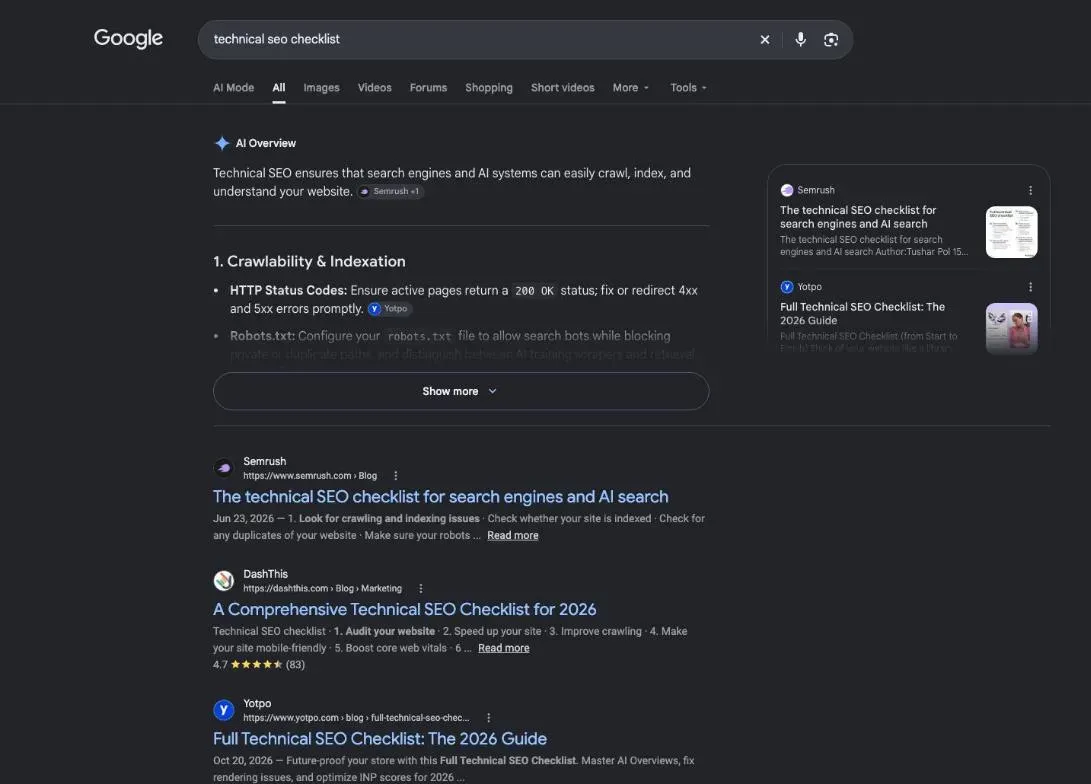Open more options for the Yotpo result
This screenshot has width=1091, height=784.
pyautogui.click(x=488, y=718)
